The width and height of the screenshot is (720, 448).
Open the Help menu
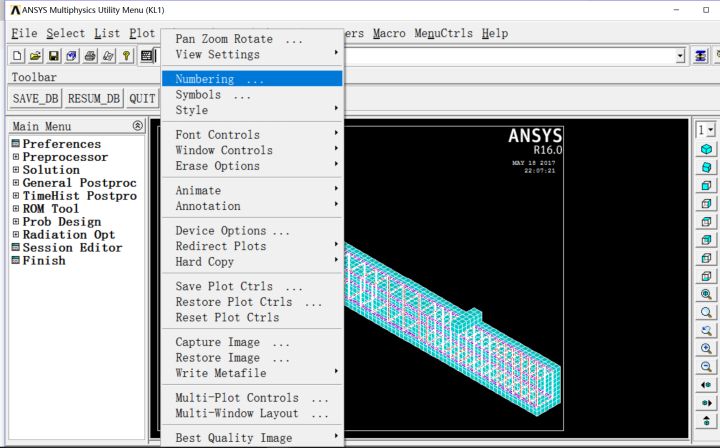[x=495, y=33]
